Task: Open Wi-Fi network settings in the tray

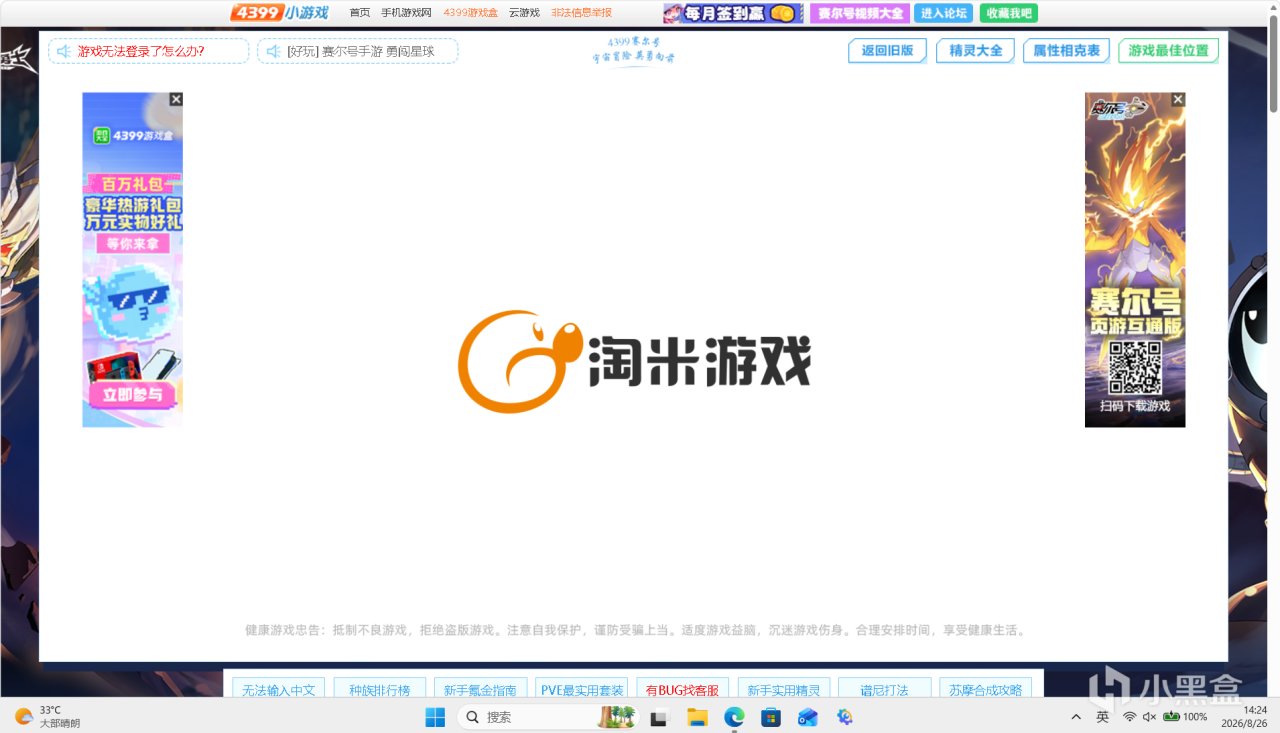Action: (1130, 717)
